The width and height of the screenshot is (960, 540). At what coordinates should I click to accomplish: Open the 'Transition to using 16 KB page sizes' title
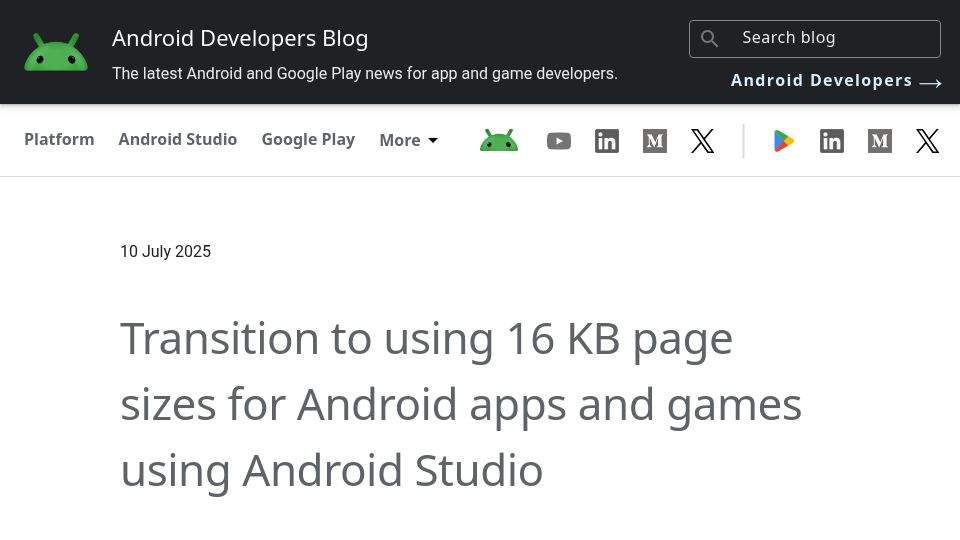click(461, 404)
